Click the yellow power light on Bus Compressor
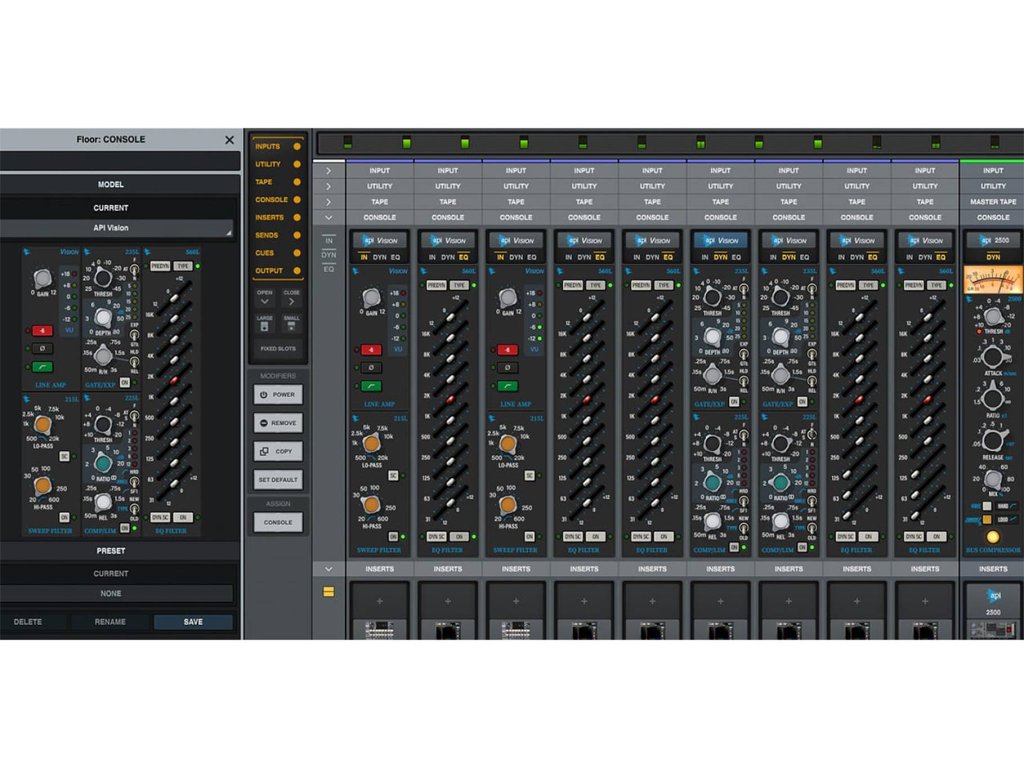Screen dimensions: 1024x768 [992, 537]
